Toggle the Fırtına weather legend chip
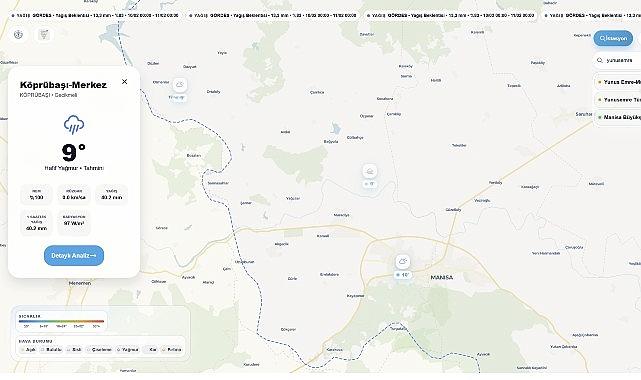The image size is (641, 380). point(172,349)
